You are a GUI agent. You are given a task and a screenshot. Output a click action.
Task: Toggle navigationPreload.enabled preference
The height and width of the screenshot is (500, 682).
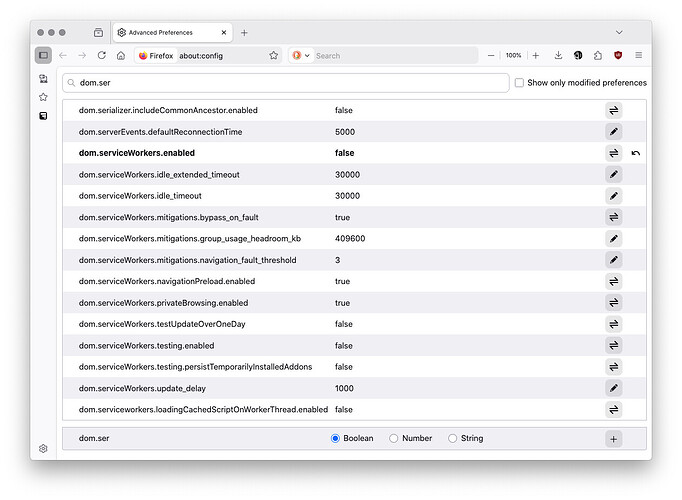[x=614, y=281]
